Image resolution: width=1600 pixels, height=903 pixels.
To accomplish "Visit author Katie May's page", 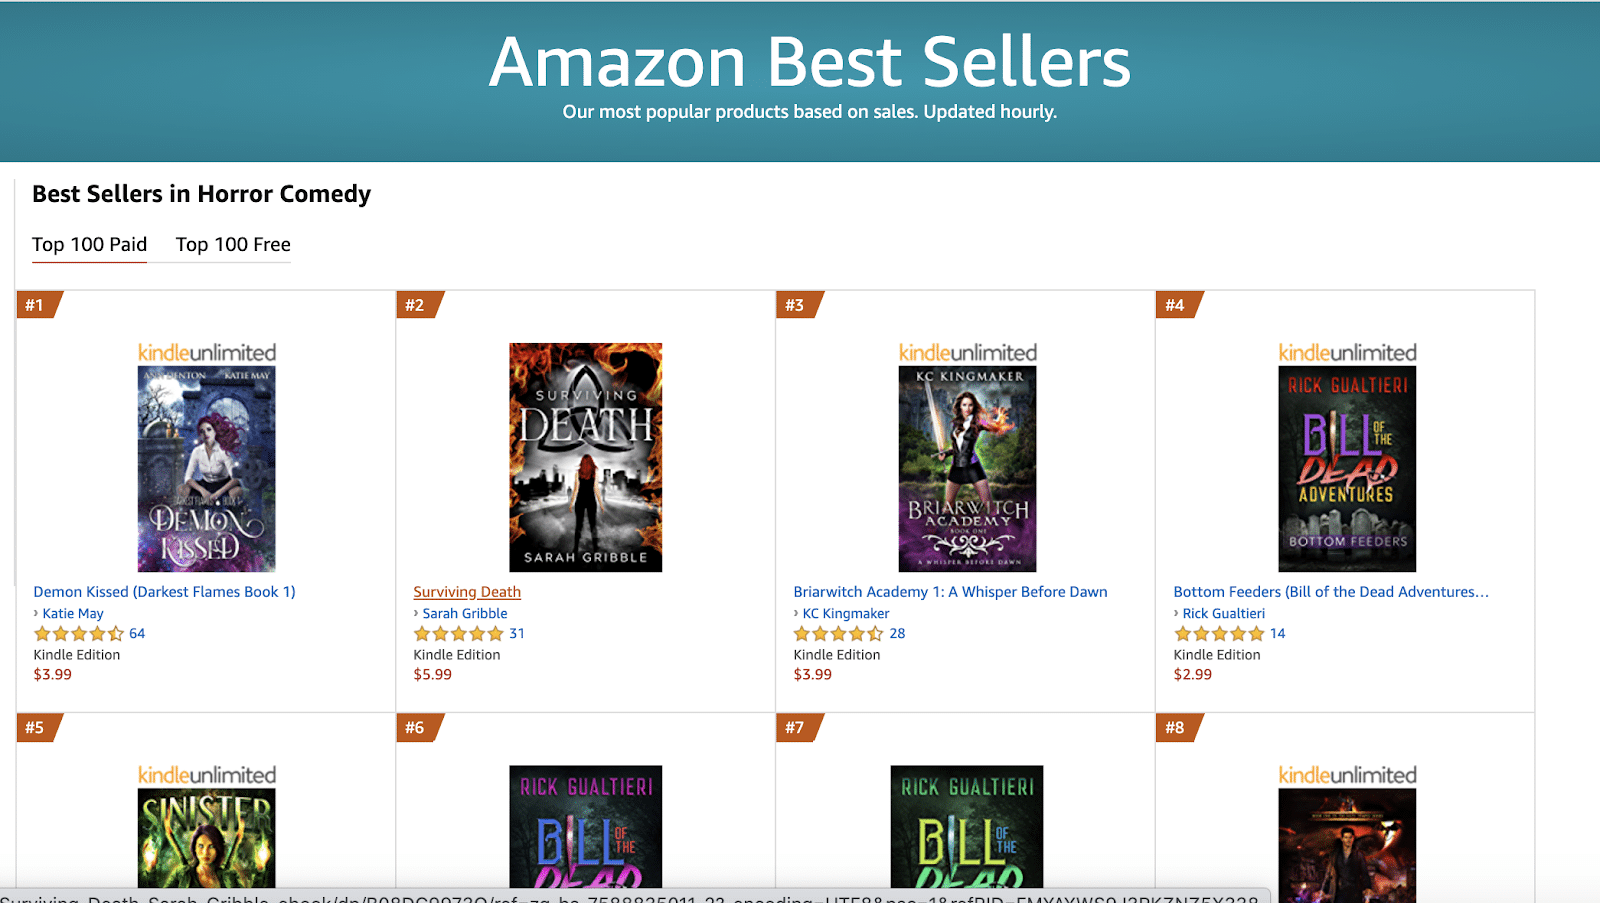I will coord(73,614).
